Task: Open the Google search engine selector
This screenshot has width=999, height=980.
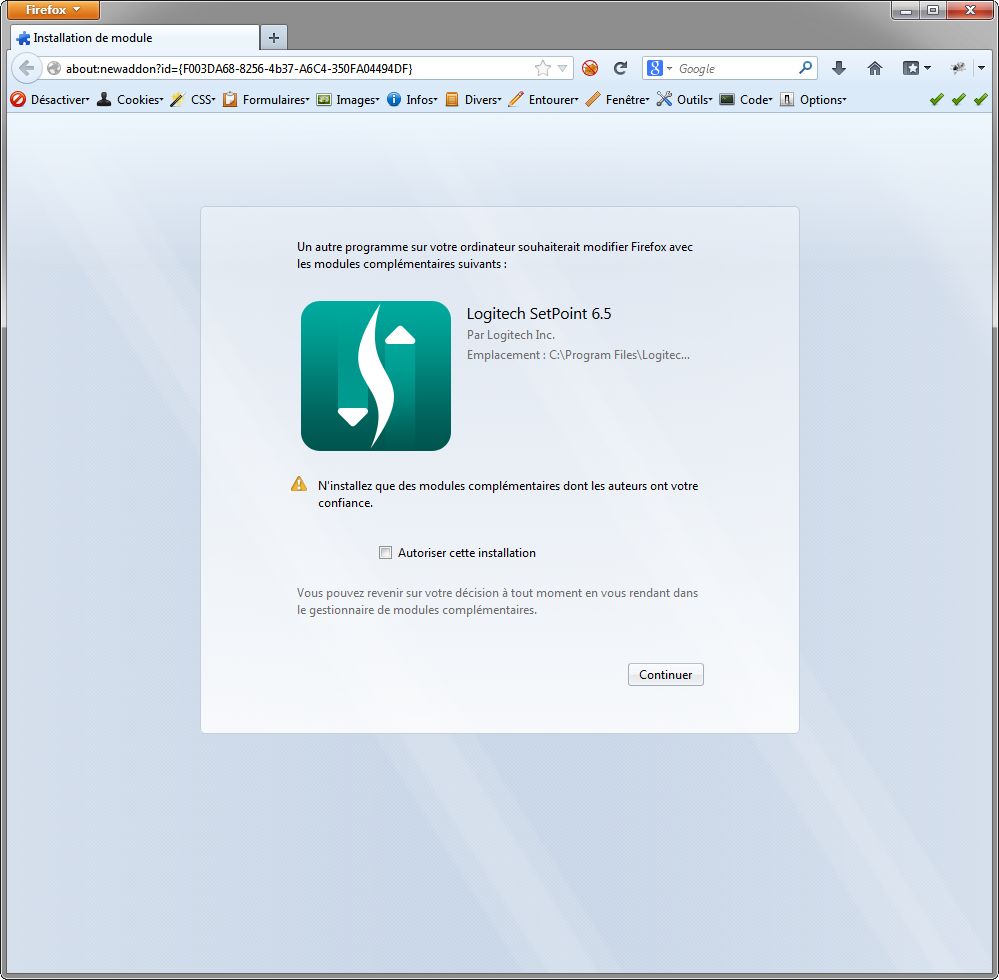Action: (659, 68)
